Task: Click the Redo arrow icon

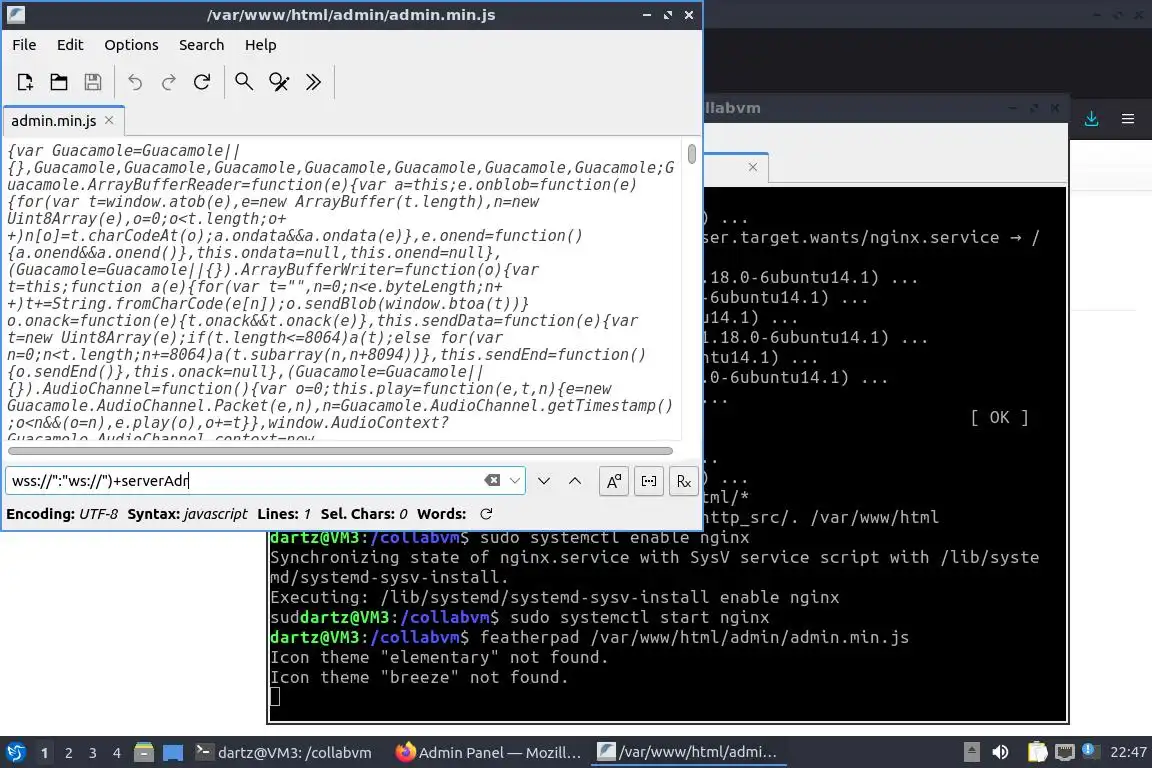Action: click(x=168, y=82)
